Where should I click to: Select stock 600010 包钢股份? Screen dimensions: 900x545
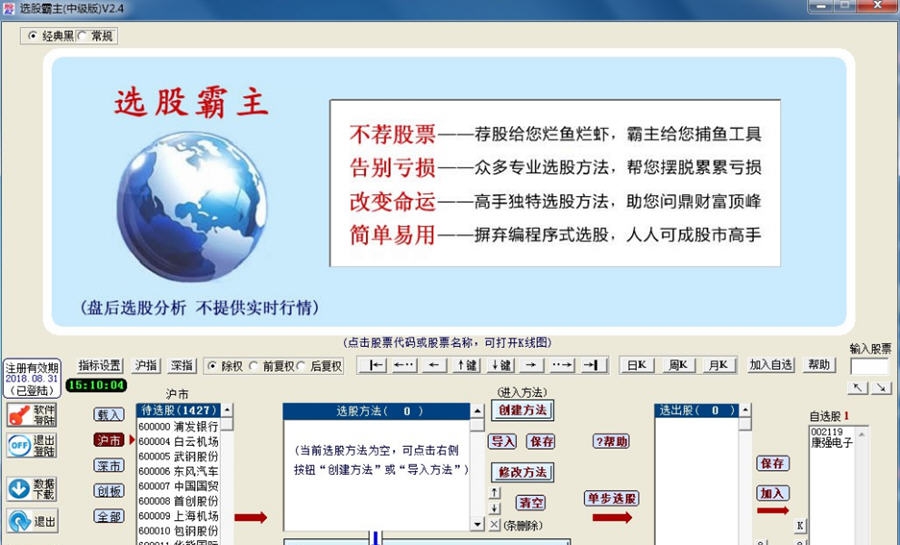[x=179, y=531]
